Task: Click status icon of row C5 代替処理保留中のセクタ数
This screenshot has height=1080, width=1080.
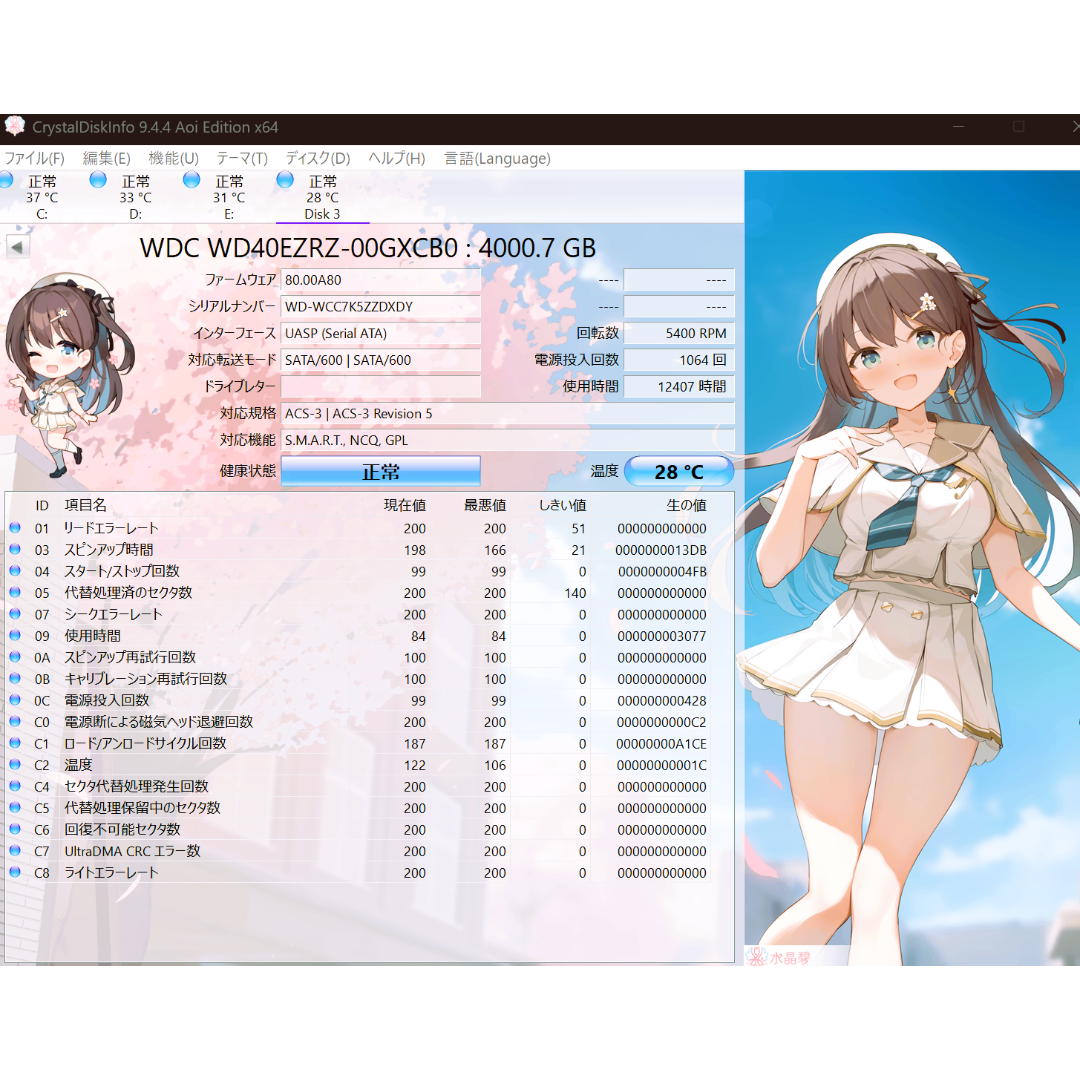Action: [15, 807]
